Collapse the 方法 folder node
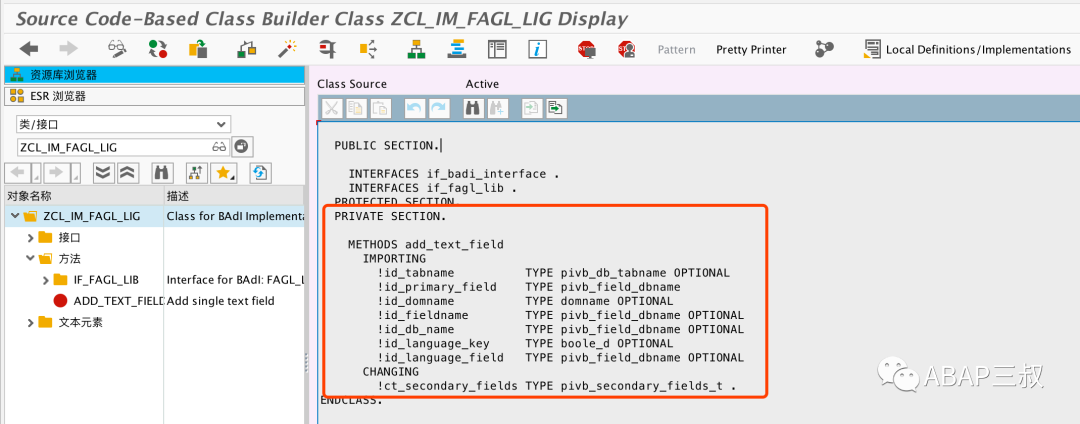1080x424 pixels. [30, 259]
